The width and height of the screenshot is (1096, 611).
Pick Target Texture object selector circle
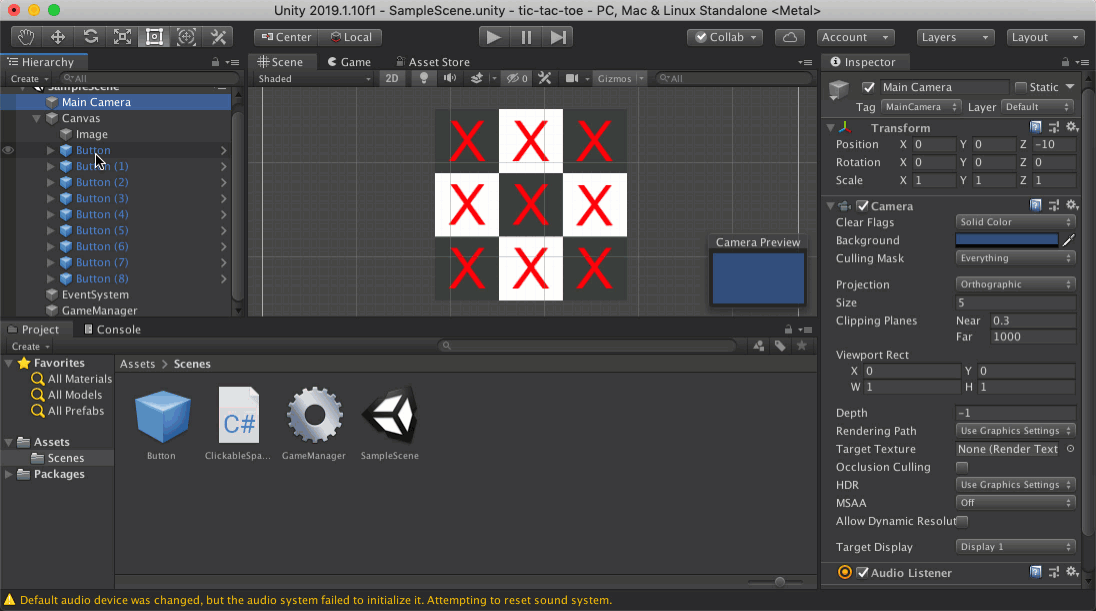[1070, 449]
